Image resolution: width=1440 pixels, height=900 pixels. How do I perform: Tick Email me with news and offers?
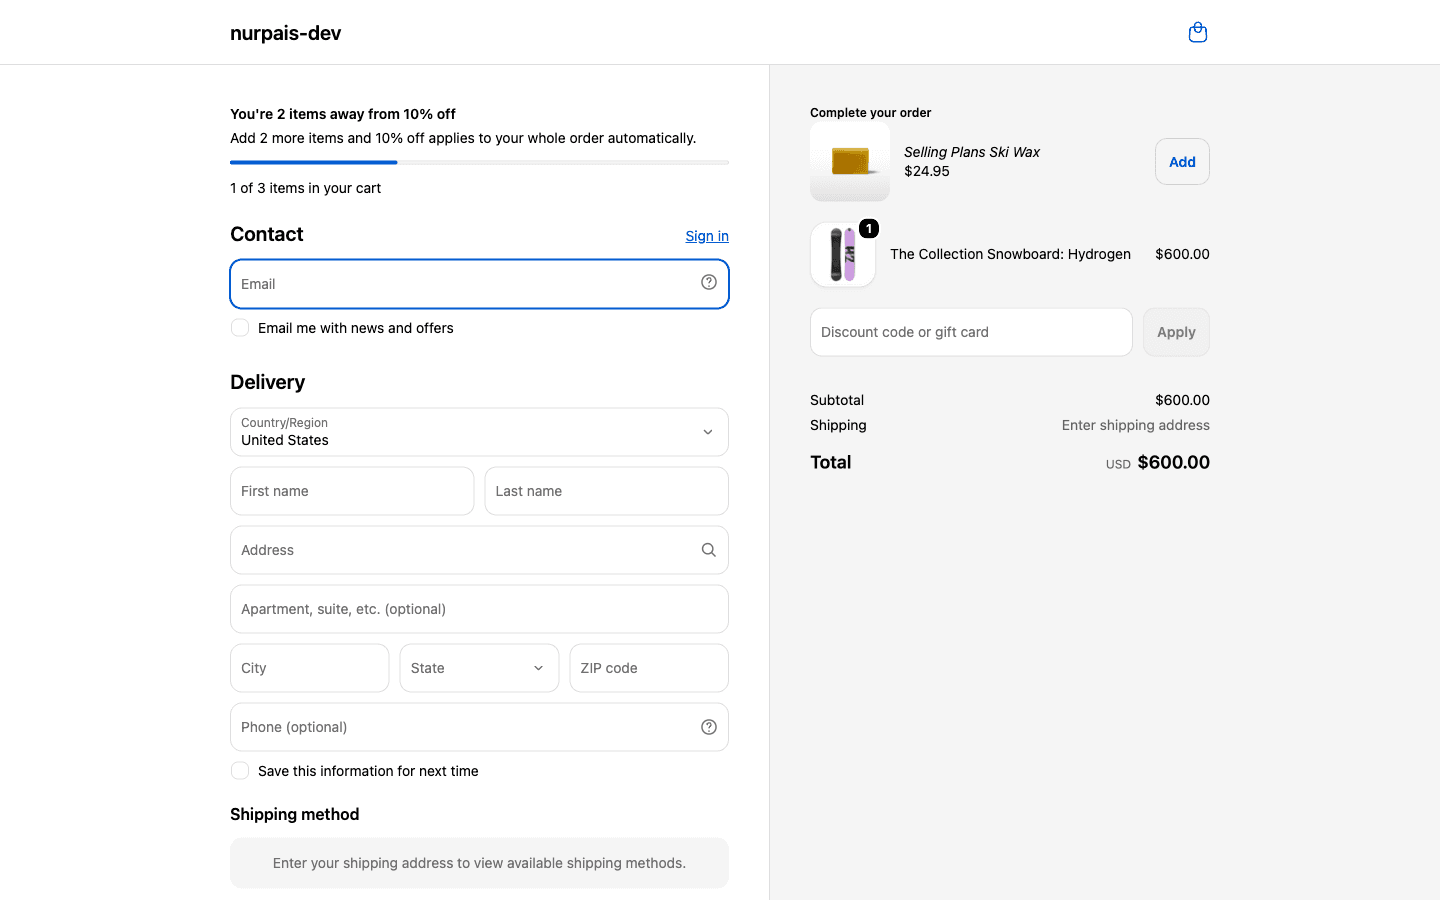coord(240,328)
